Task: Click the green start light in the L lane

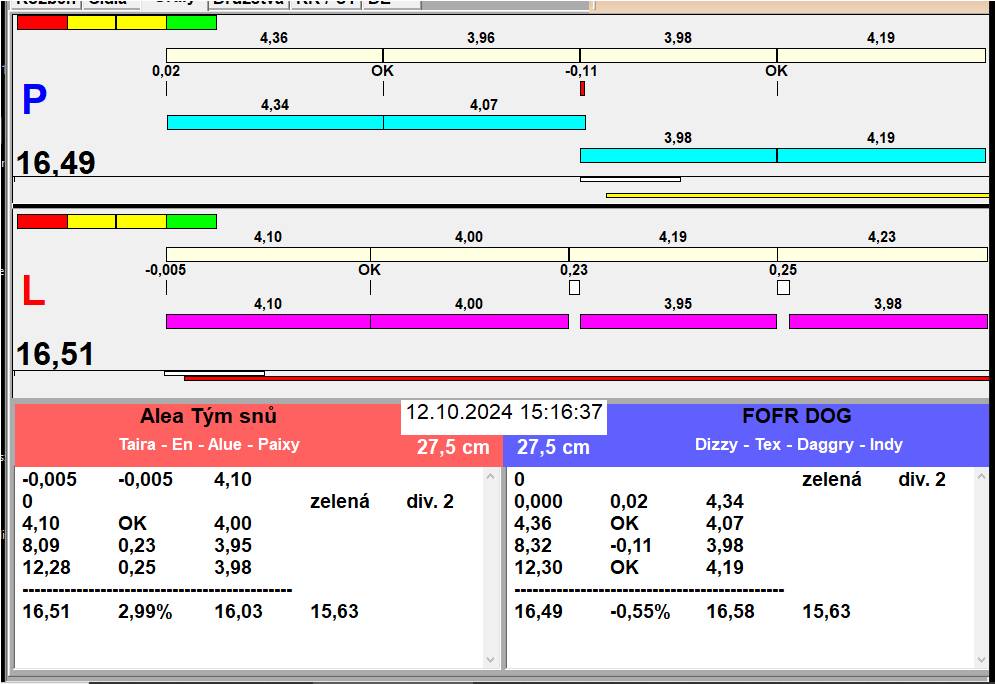Action: click(192, 221)
